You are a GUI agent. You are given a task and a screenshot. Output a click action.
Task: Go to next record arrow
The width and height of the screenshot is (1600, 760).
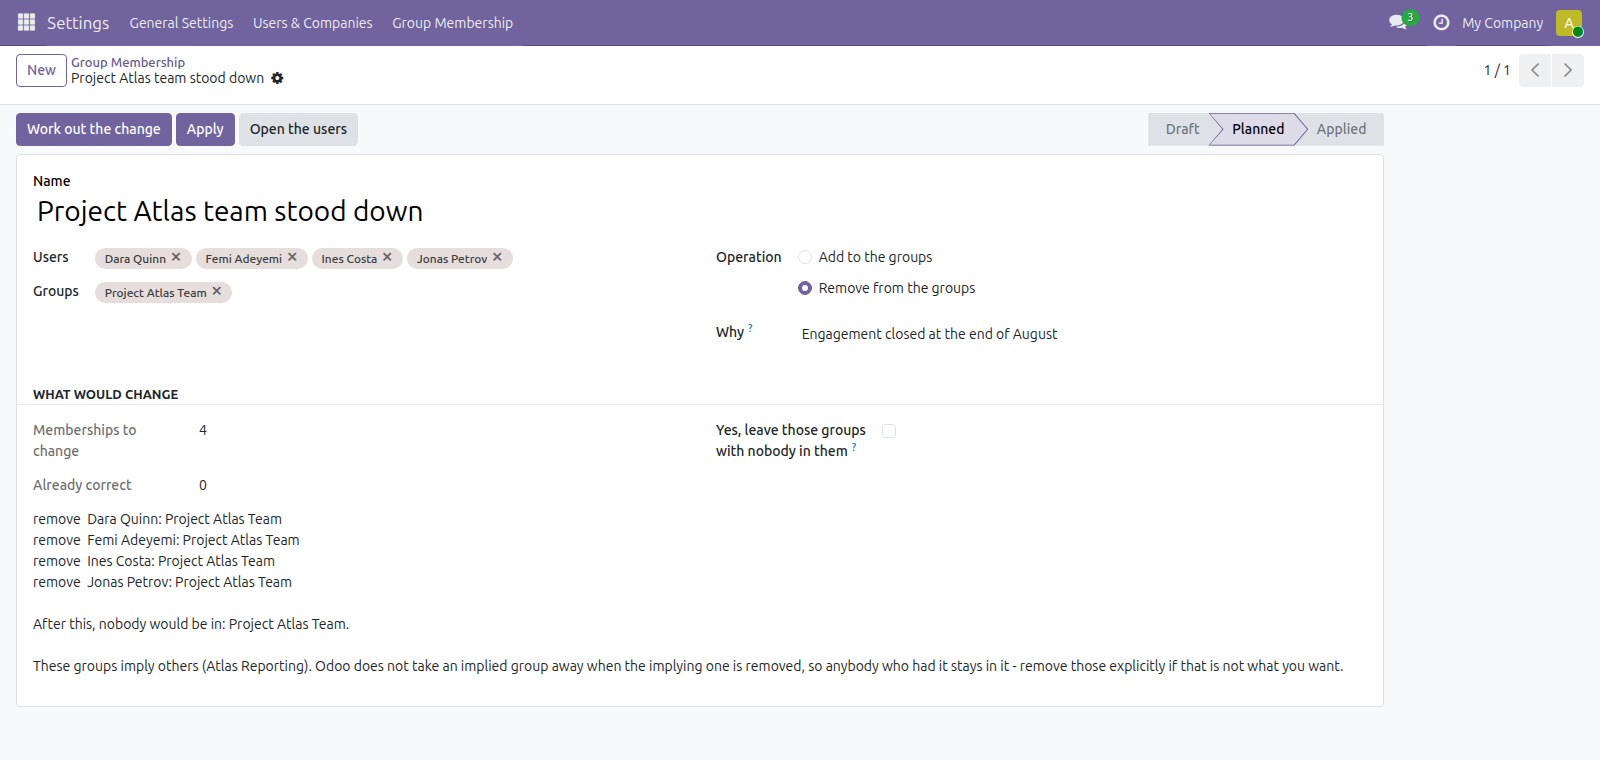click(1568, 70)
